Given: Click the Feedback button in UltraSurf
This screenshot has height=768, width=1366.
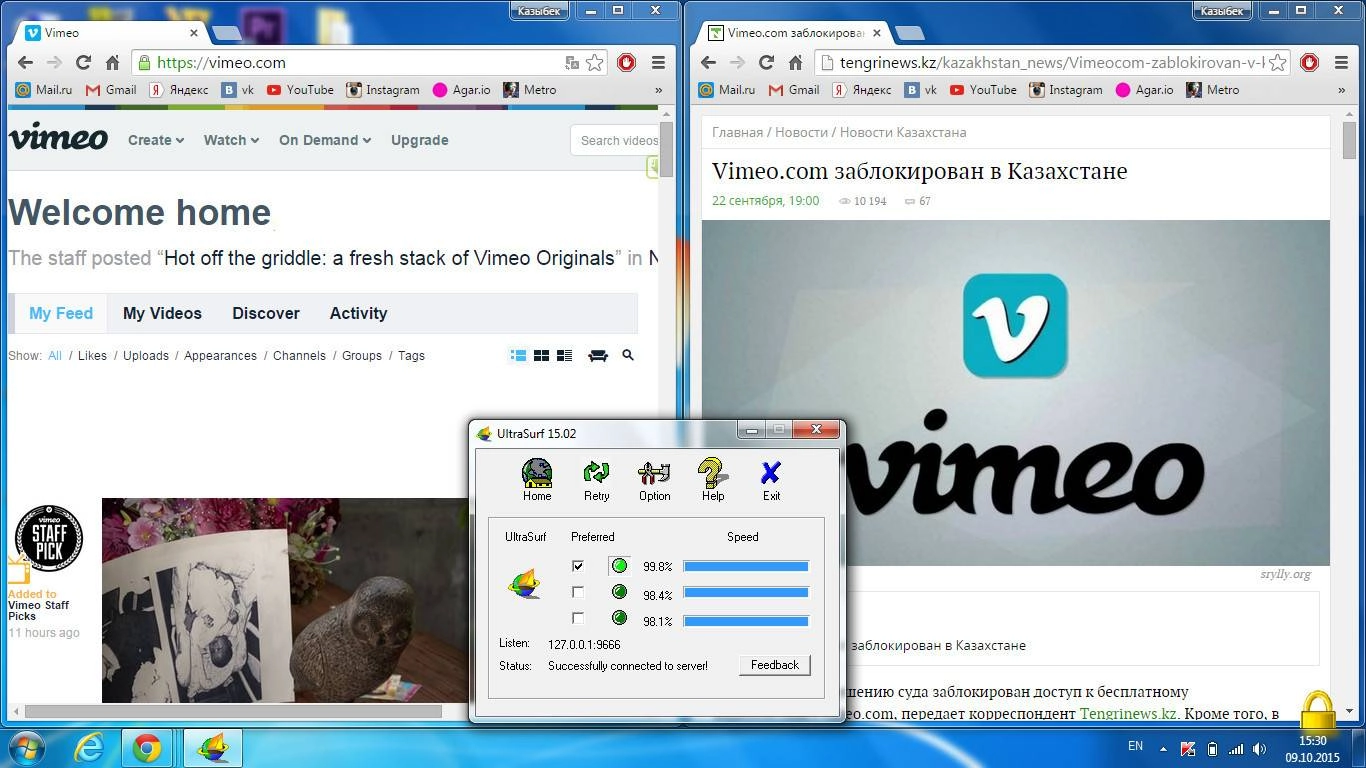Looking at the screenshot, I should click(775, 665).
